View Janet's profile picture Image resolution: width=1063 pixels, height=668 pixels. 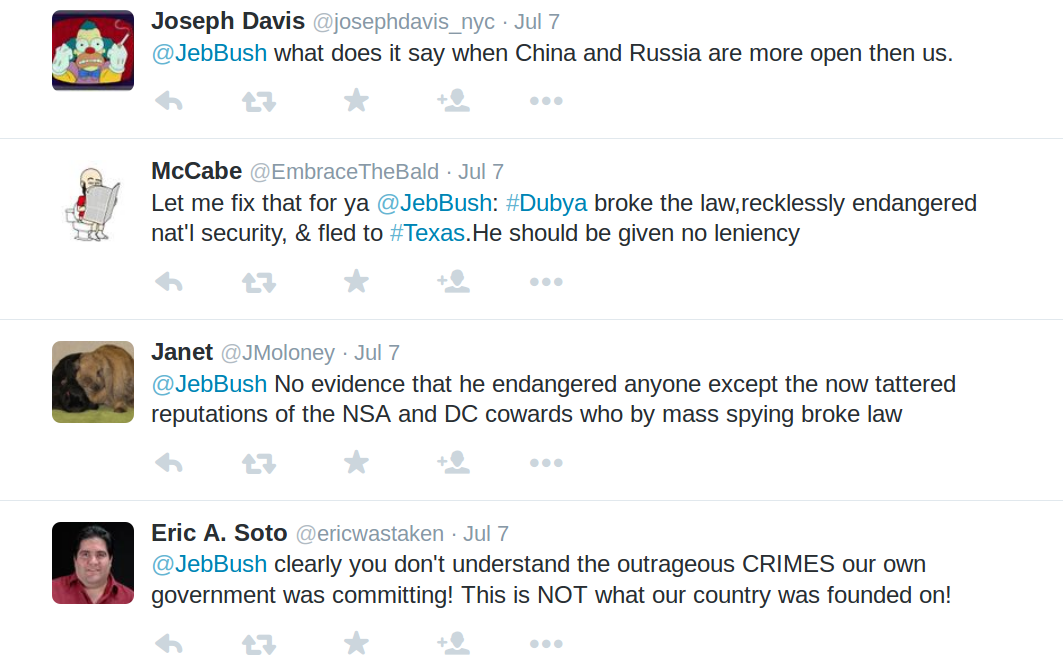[93, 382]
